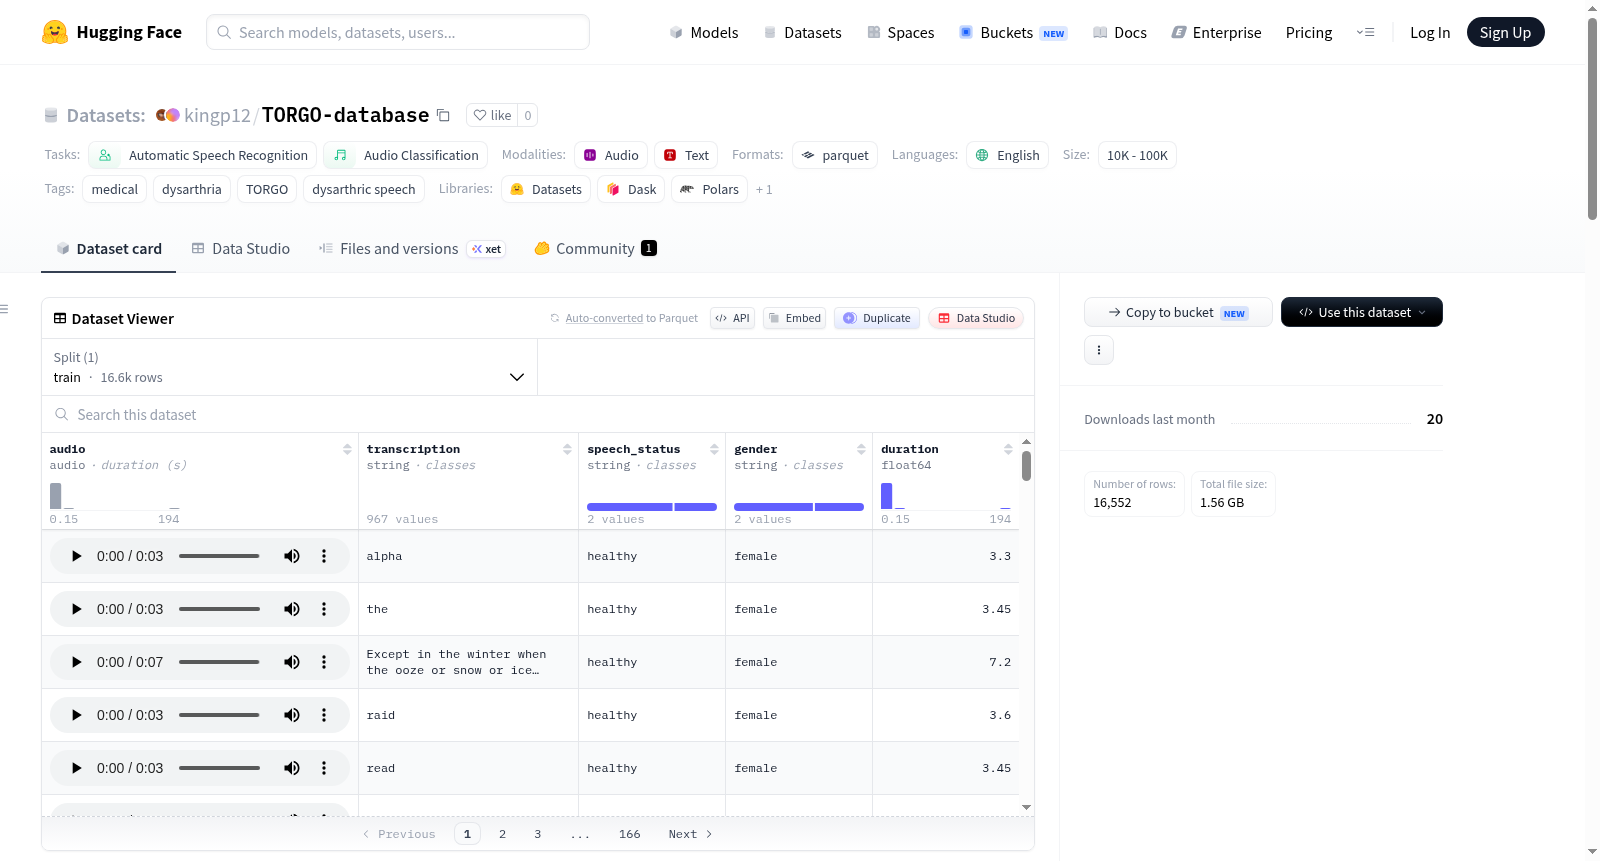Show the additional libraries '+ 1'
1600x861 pixels.
(764, 190)
